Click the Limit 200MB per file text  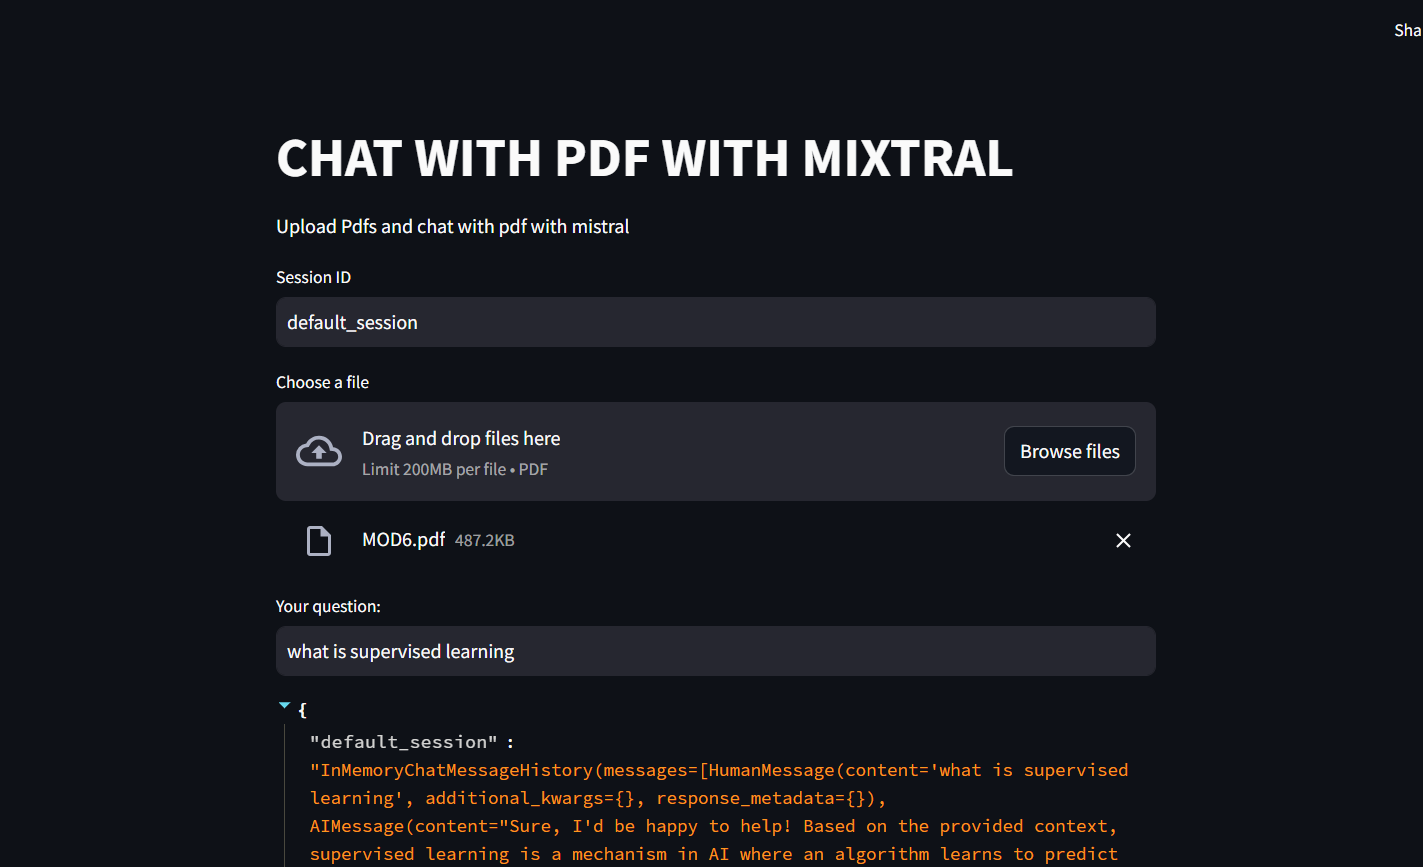pos(455,469)
